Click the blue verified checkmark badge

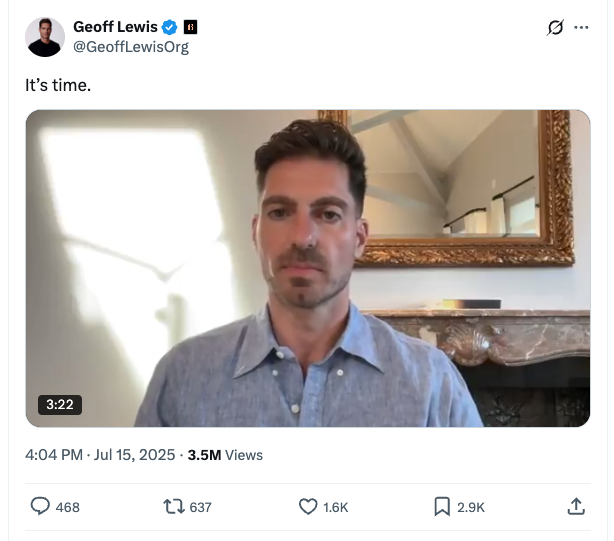point(171,28)
